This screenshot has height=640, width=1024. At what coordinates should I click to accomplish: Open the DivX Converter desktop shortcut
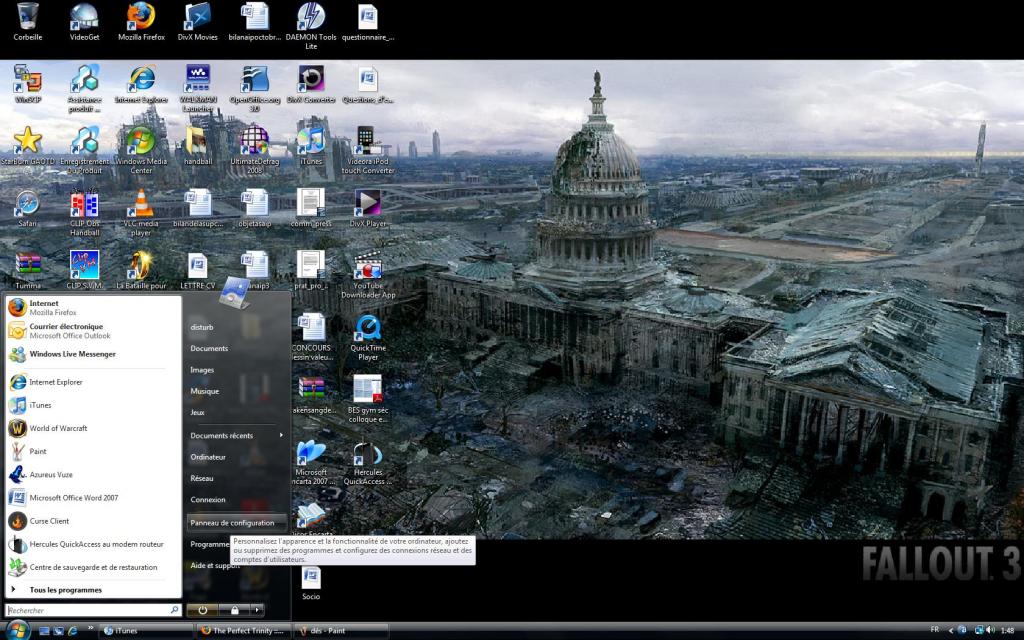(311, 84)
